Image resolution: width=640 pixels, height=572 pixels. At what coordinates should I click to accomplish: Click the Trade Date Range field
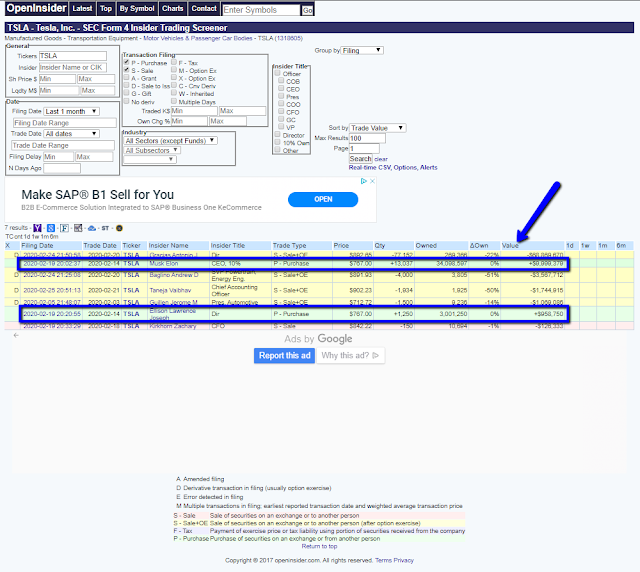click(x=63, y=145)
